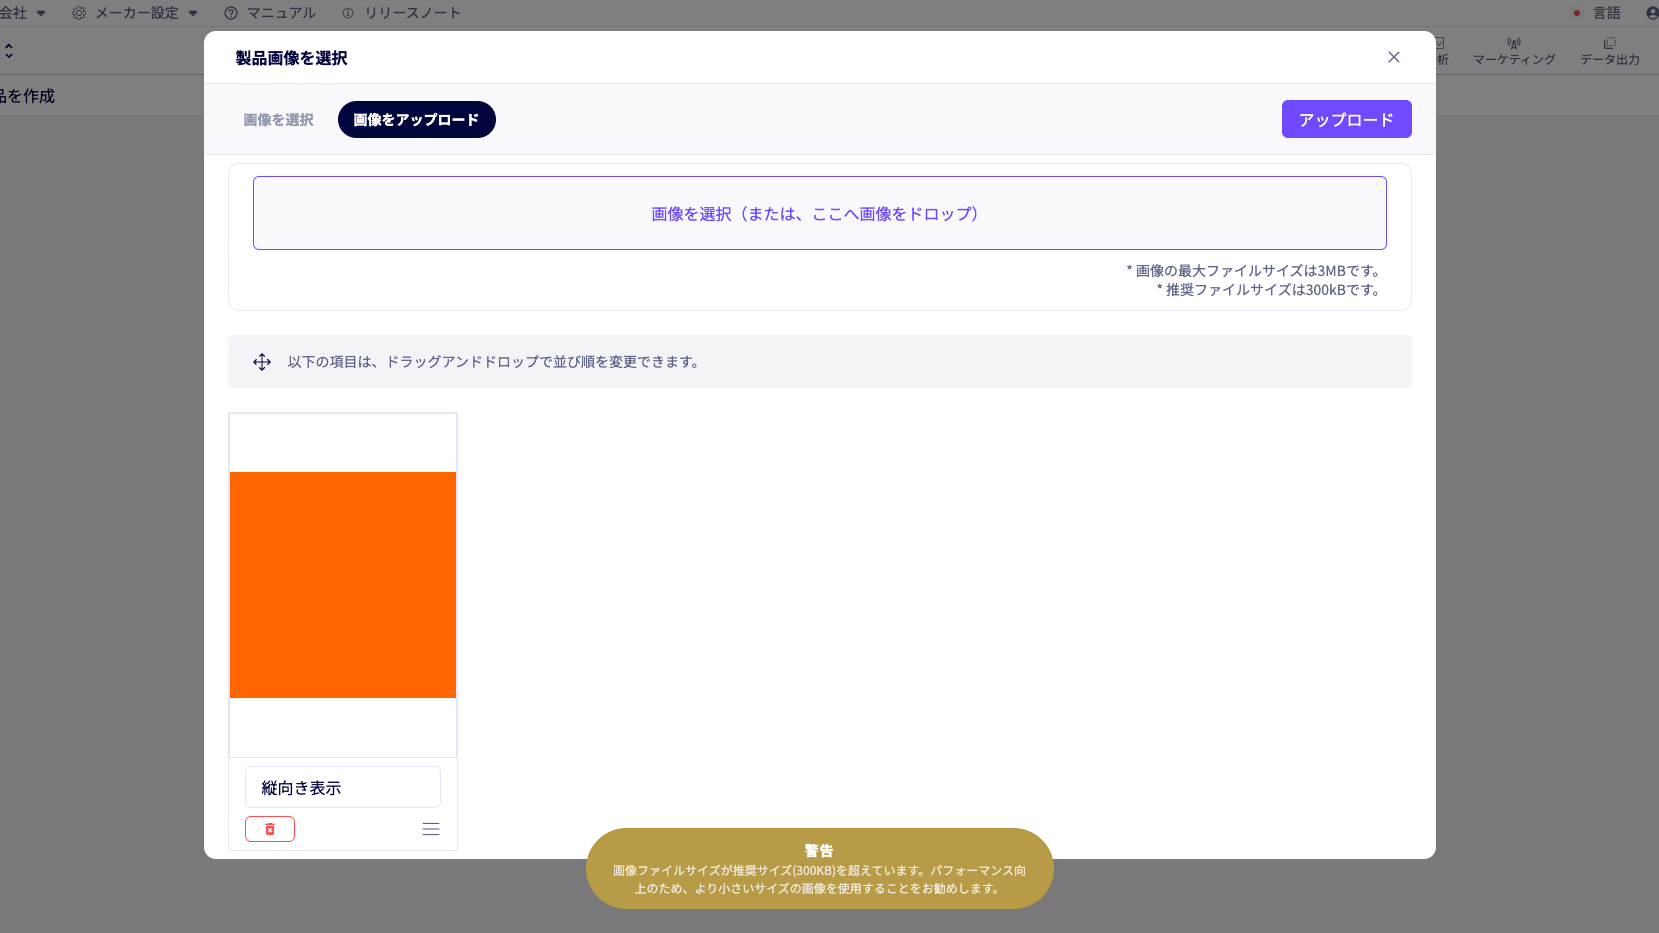This screenshot has width=1659, height=933.
Task: Select the 画像をアップロード tab
Action: click(x=416, y=120)
